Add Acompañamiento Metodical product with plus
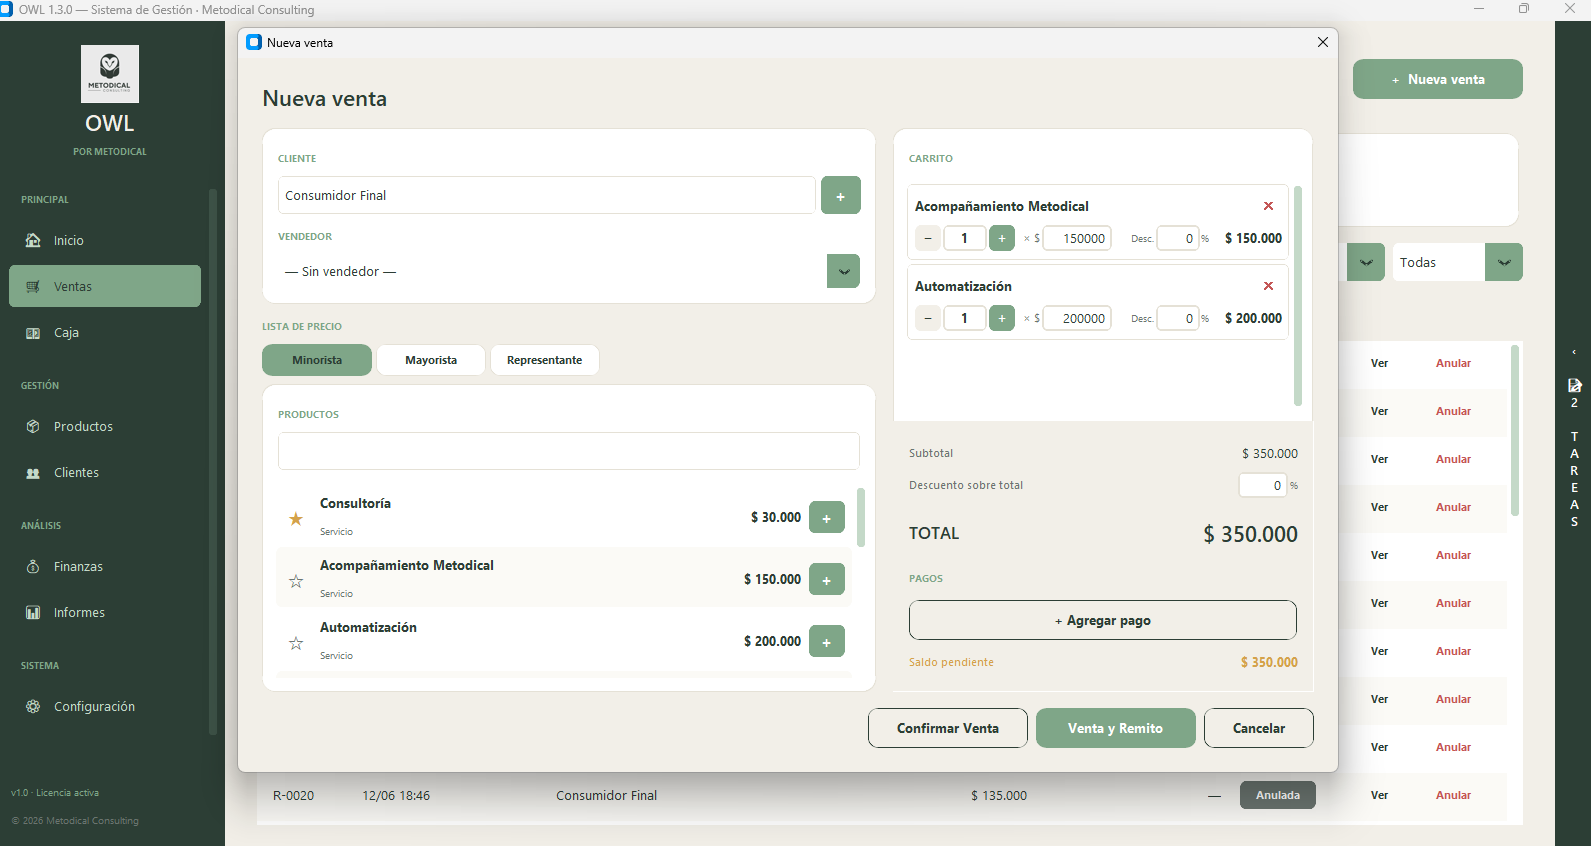The height and width of the screenshot is (846, 1591). coord(827,579)
